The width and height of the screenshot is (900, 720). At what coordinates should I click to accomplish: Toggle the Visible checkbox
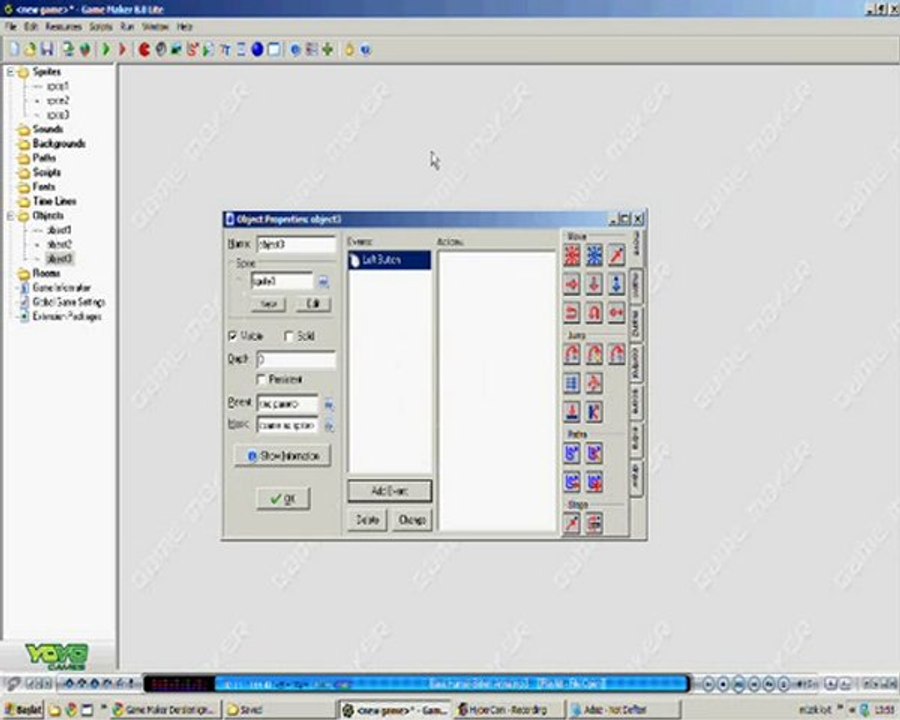[232, 336]
